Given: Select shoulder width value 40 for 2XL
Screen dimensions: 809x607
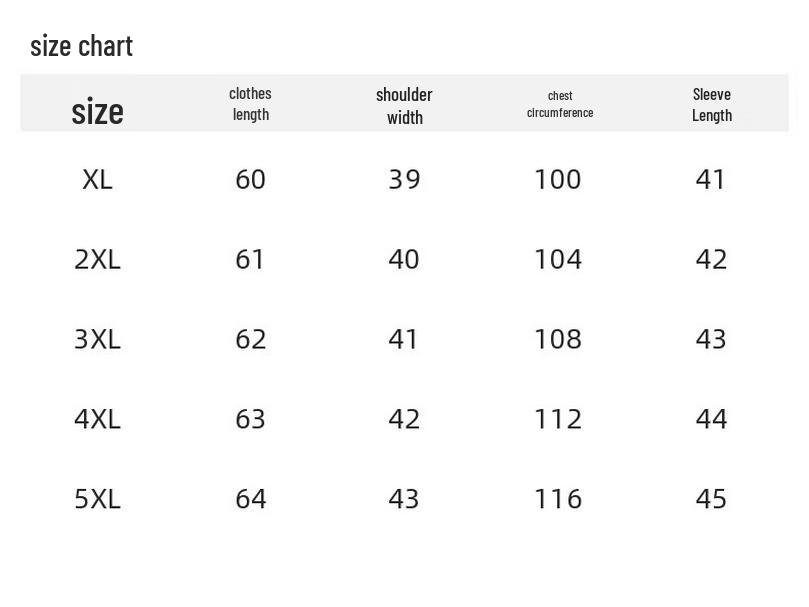Looking at the screenshot, I should coord(404,260).
